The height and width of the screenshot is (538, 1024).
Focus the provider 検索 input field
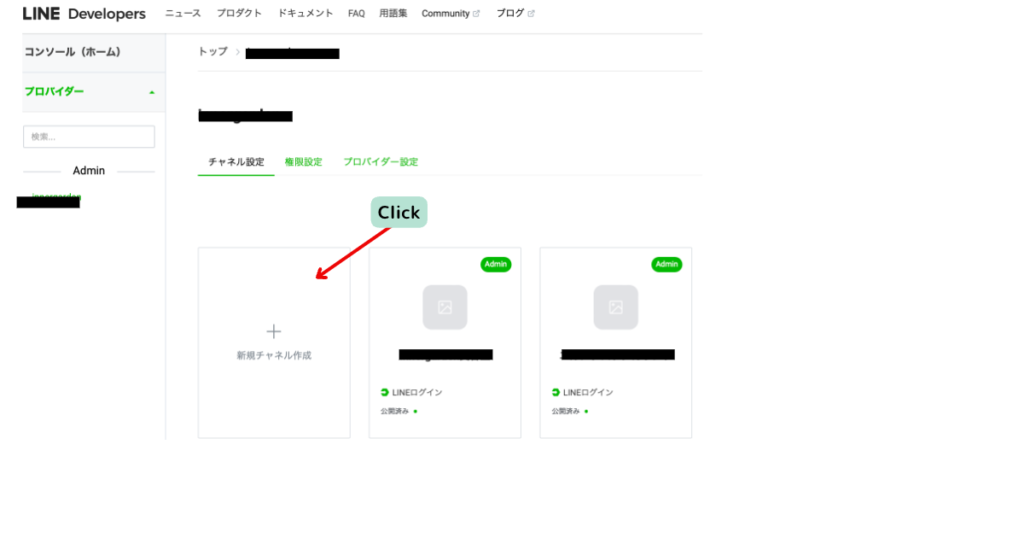click(89, 136)
